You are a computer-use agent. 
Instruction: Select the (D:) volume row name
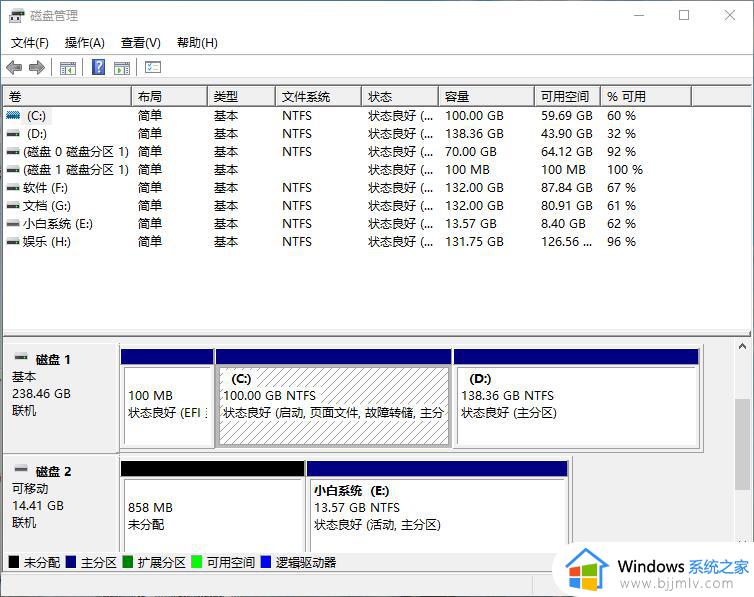point(37,134)
